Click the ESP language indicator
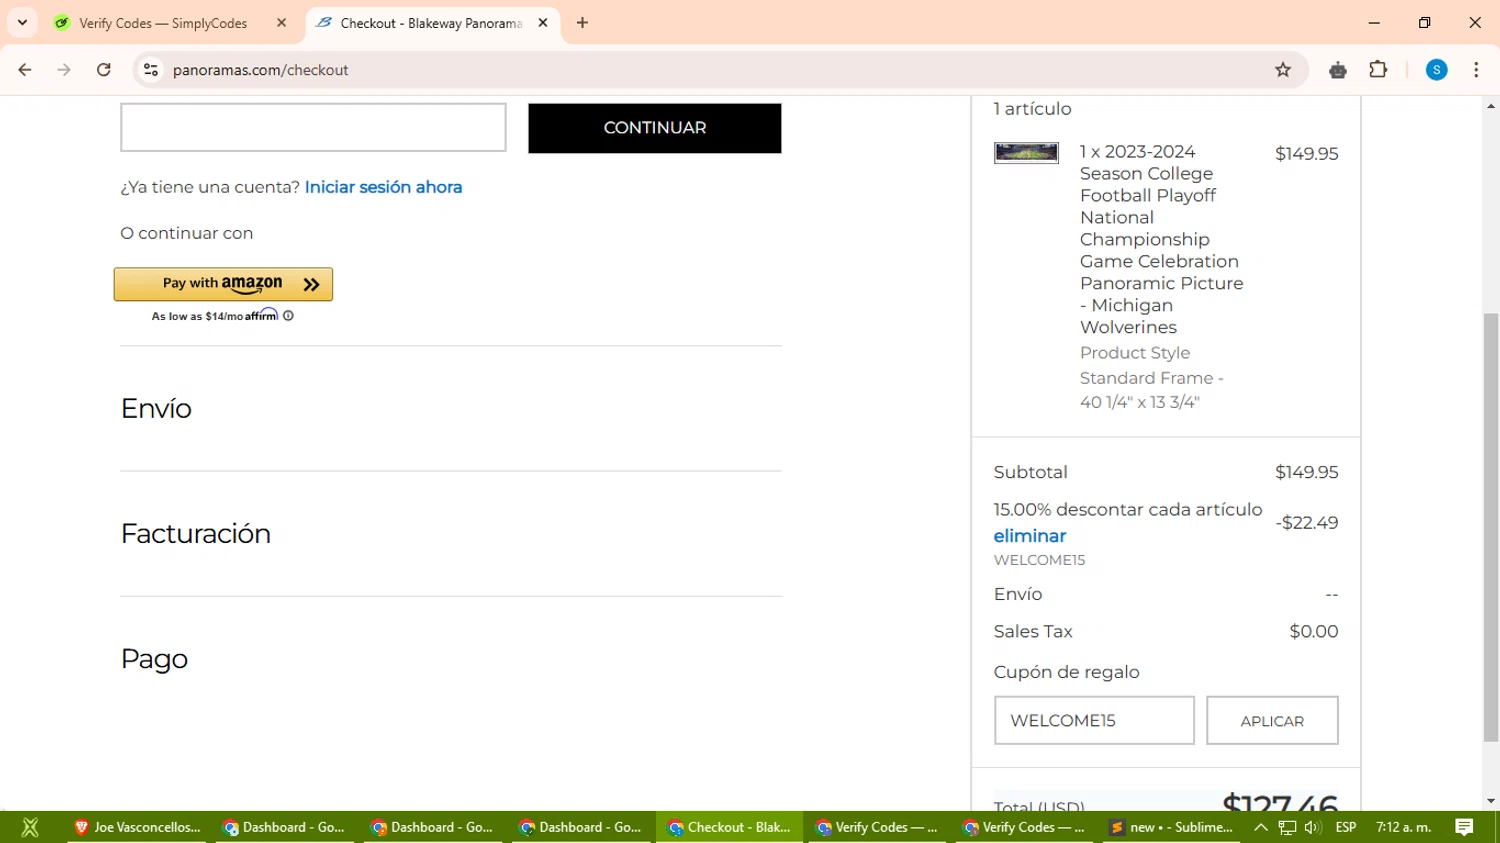 click(1346, 827)
